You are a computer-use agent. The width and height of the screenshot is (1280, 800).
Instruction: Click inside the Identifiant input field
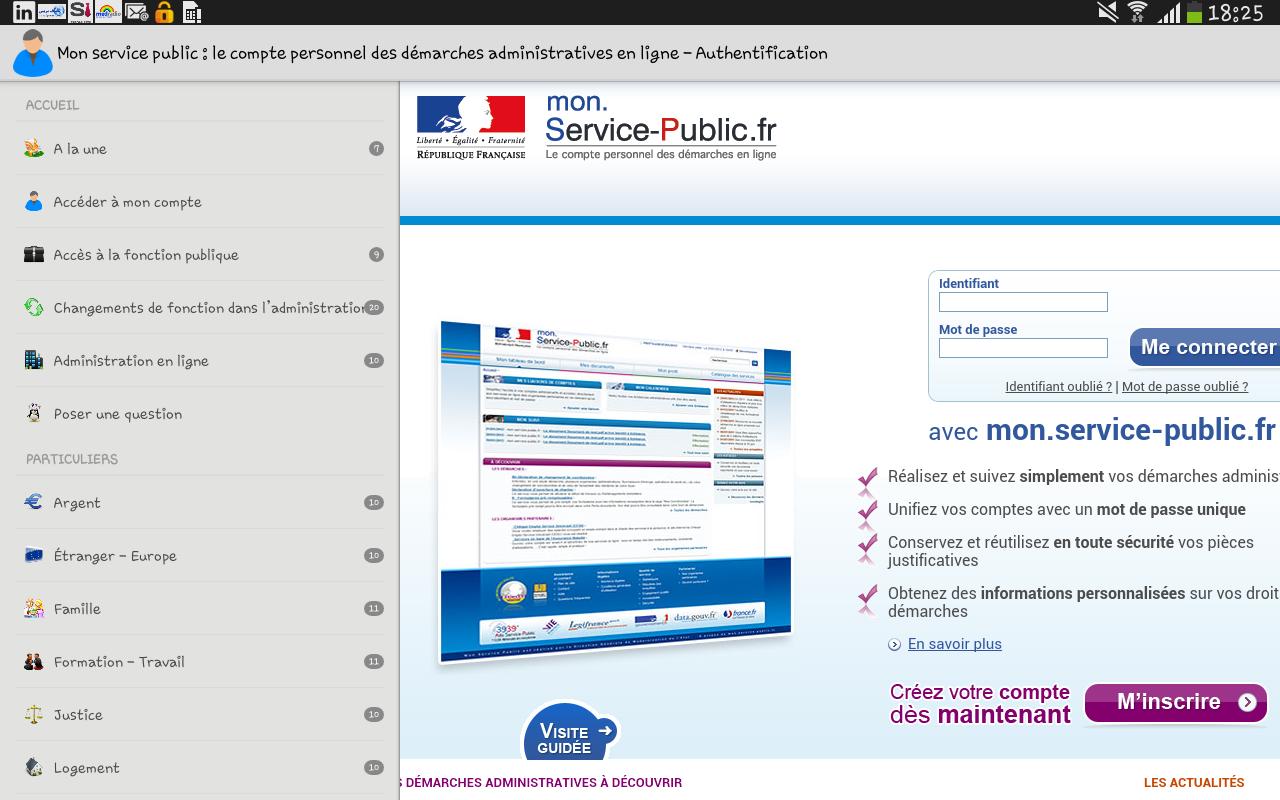point(1023,301)
